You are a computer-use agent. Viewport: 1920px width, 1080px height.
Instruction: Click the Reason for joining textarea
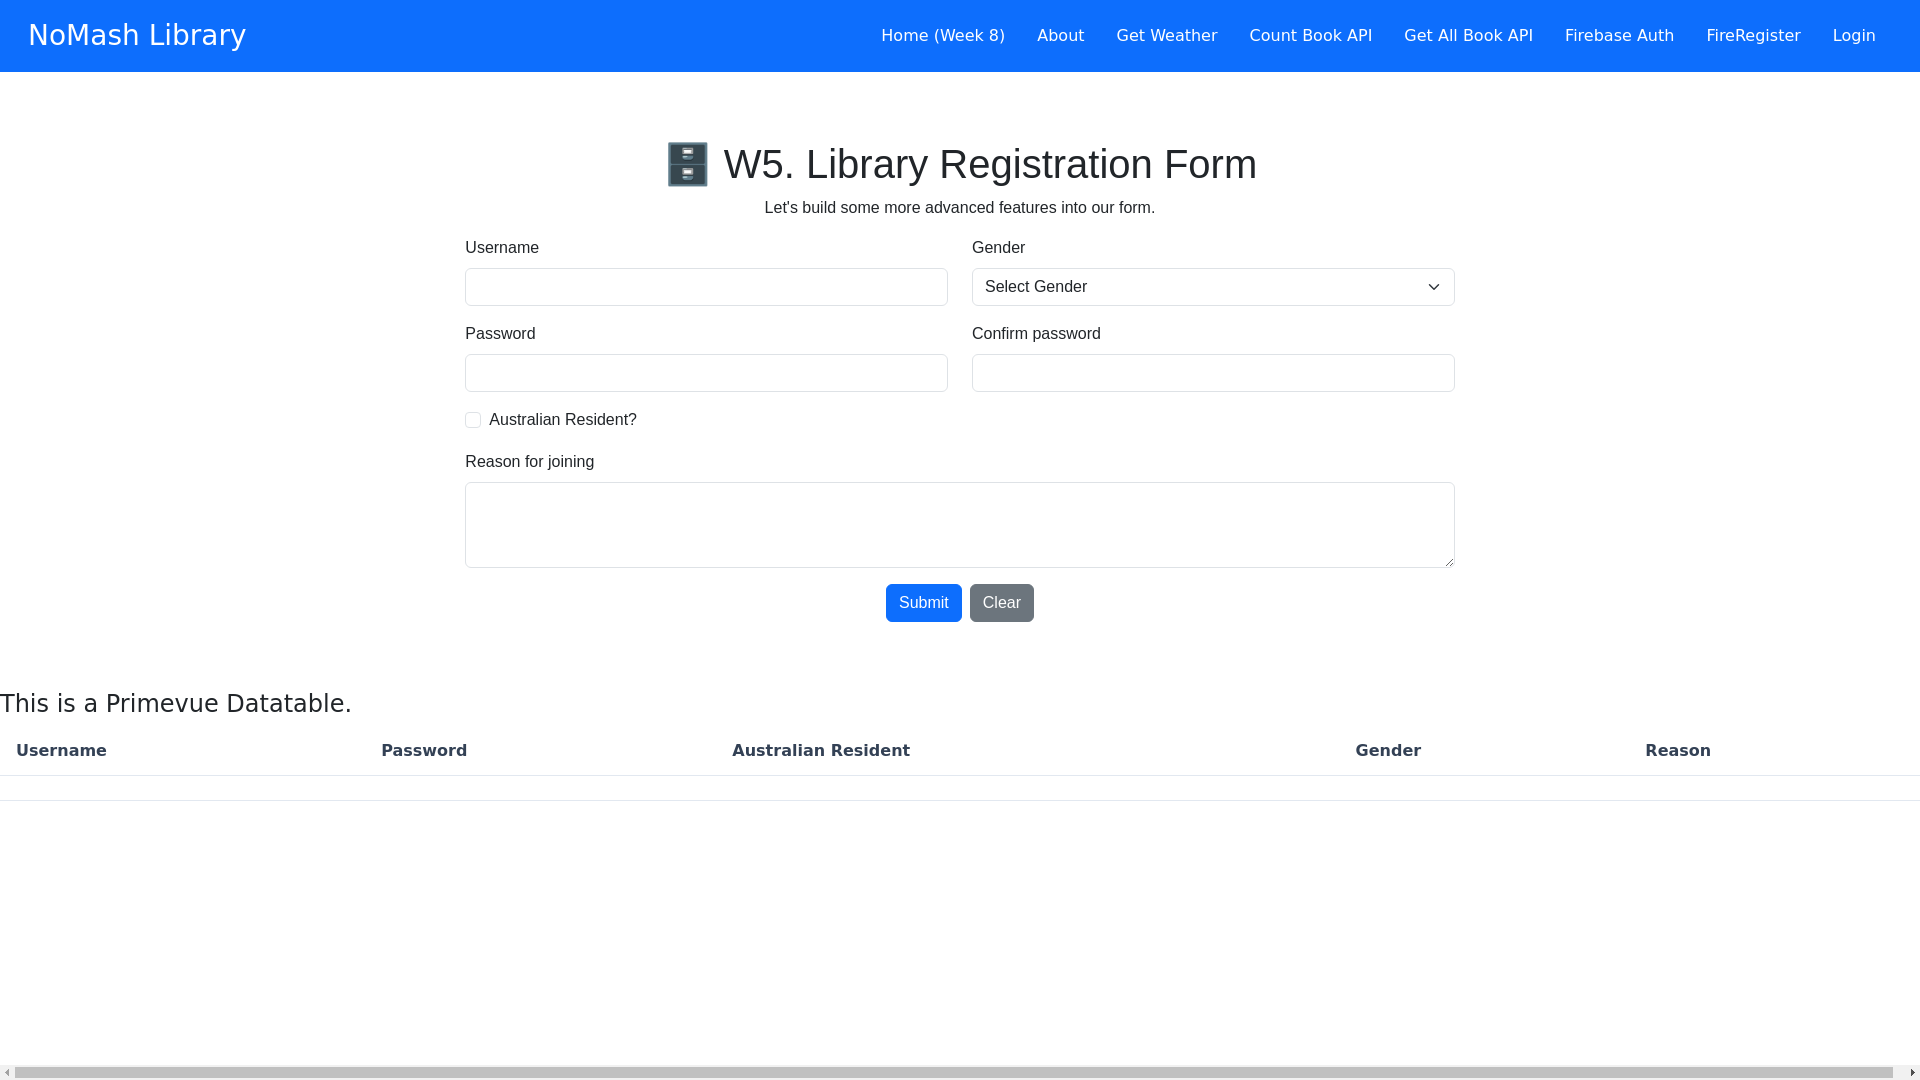point(960,525)
